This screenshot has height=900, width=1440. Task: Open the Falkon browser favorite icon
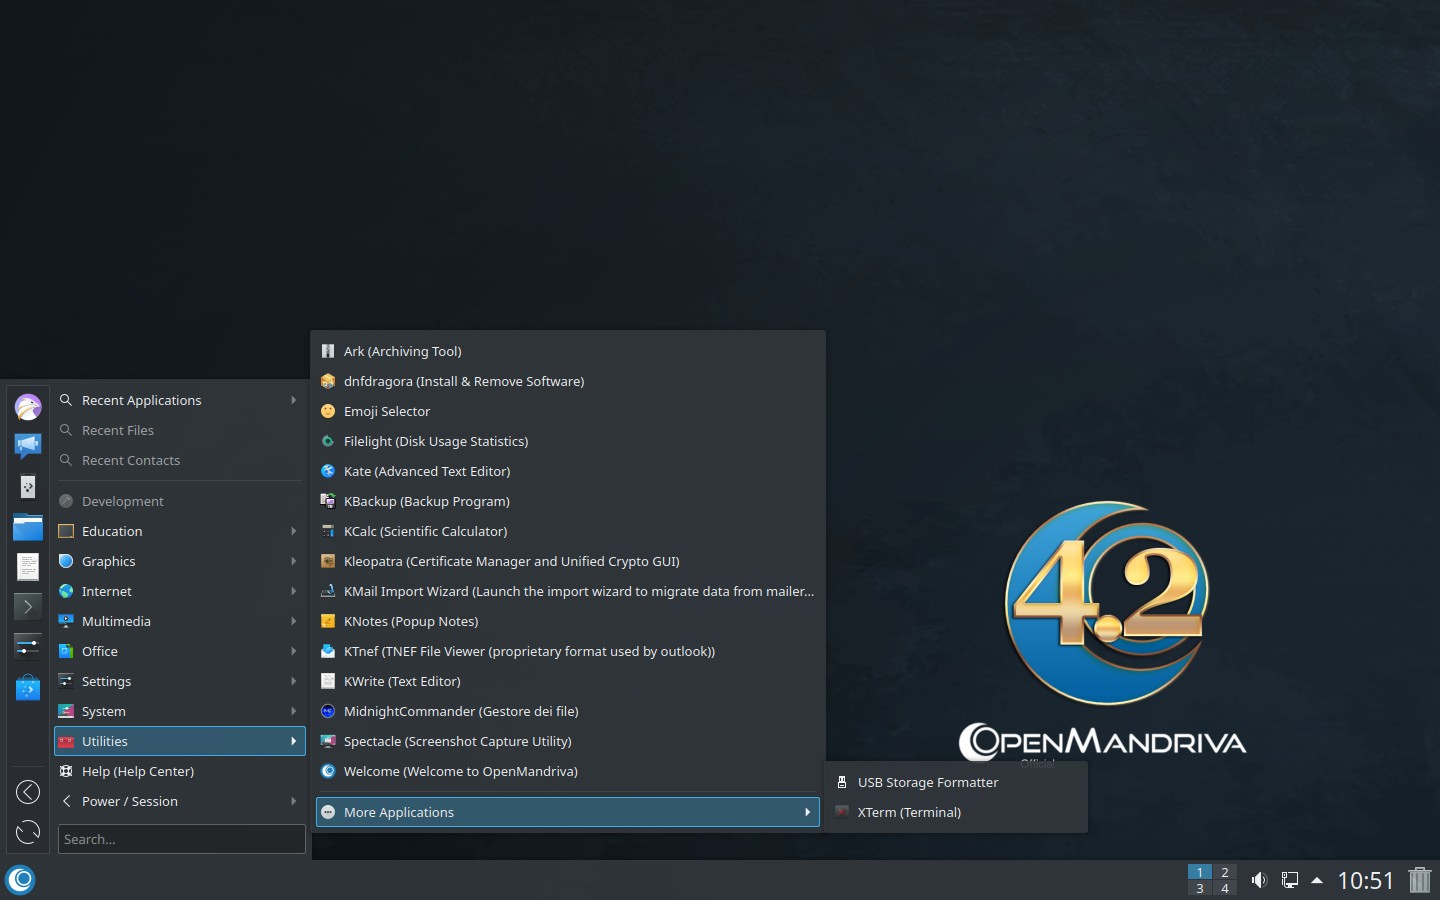coord(28,407)
